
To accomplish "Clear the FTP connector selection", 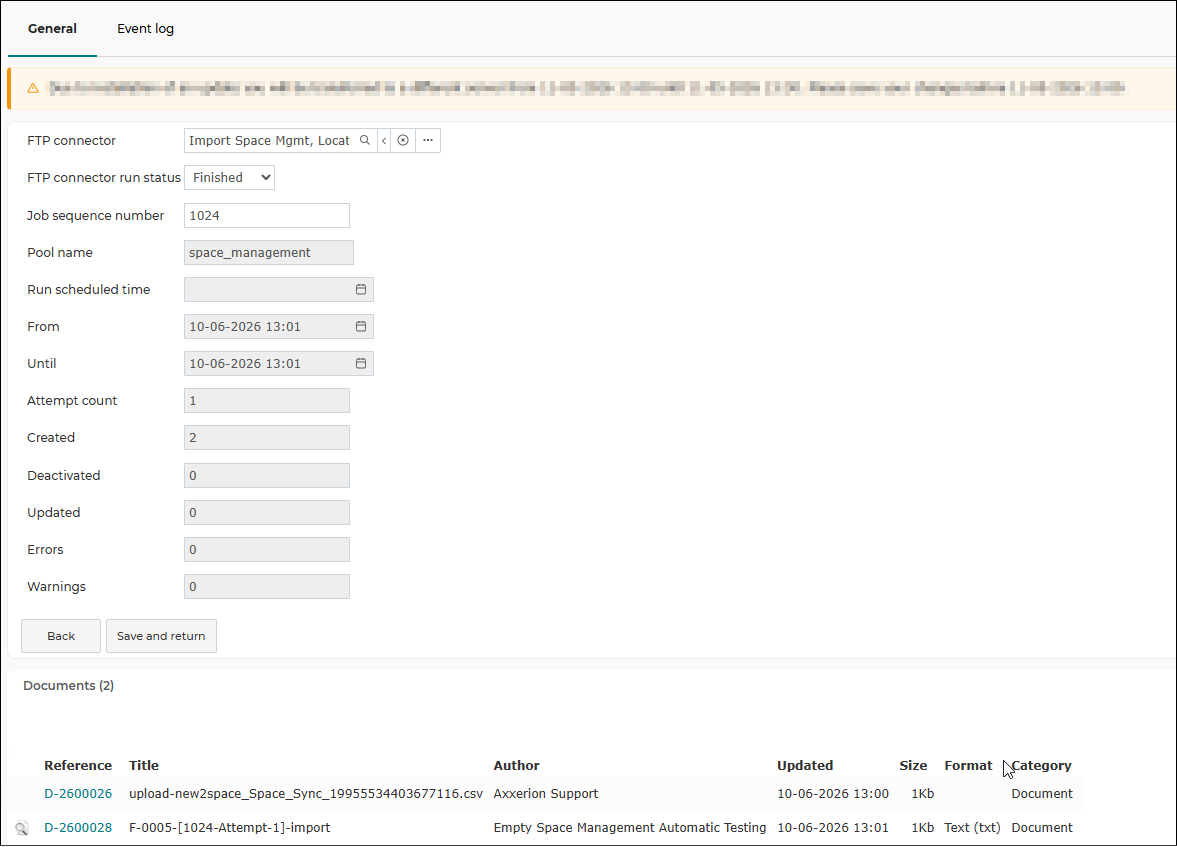I will [x=403, y=140].
